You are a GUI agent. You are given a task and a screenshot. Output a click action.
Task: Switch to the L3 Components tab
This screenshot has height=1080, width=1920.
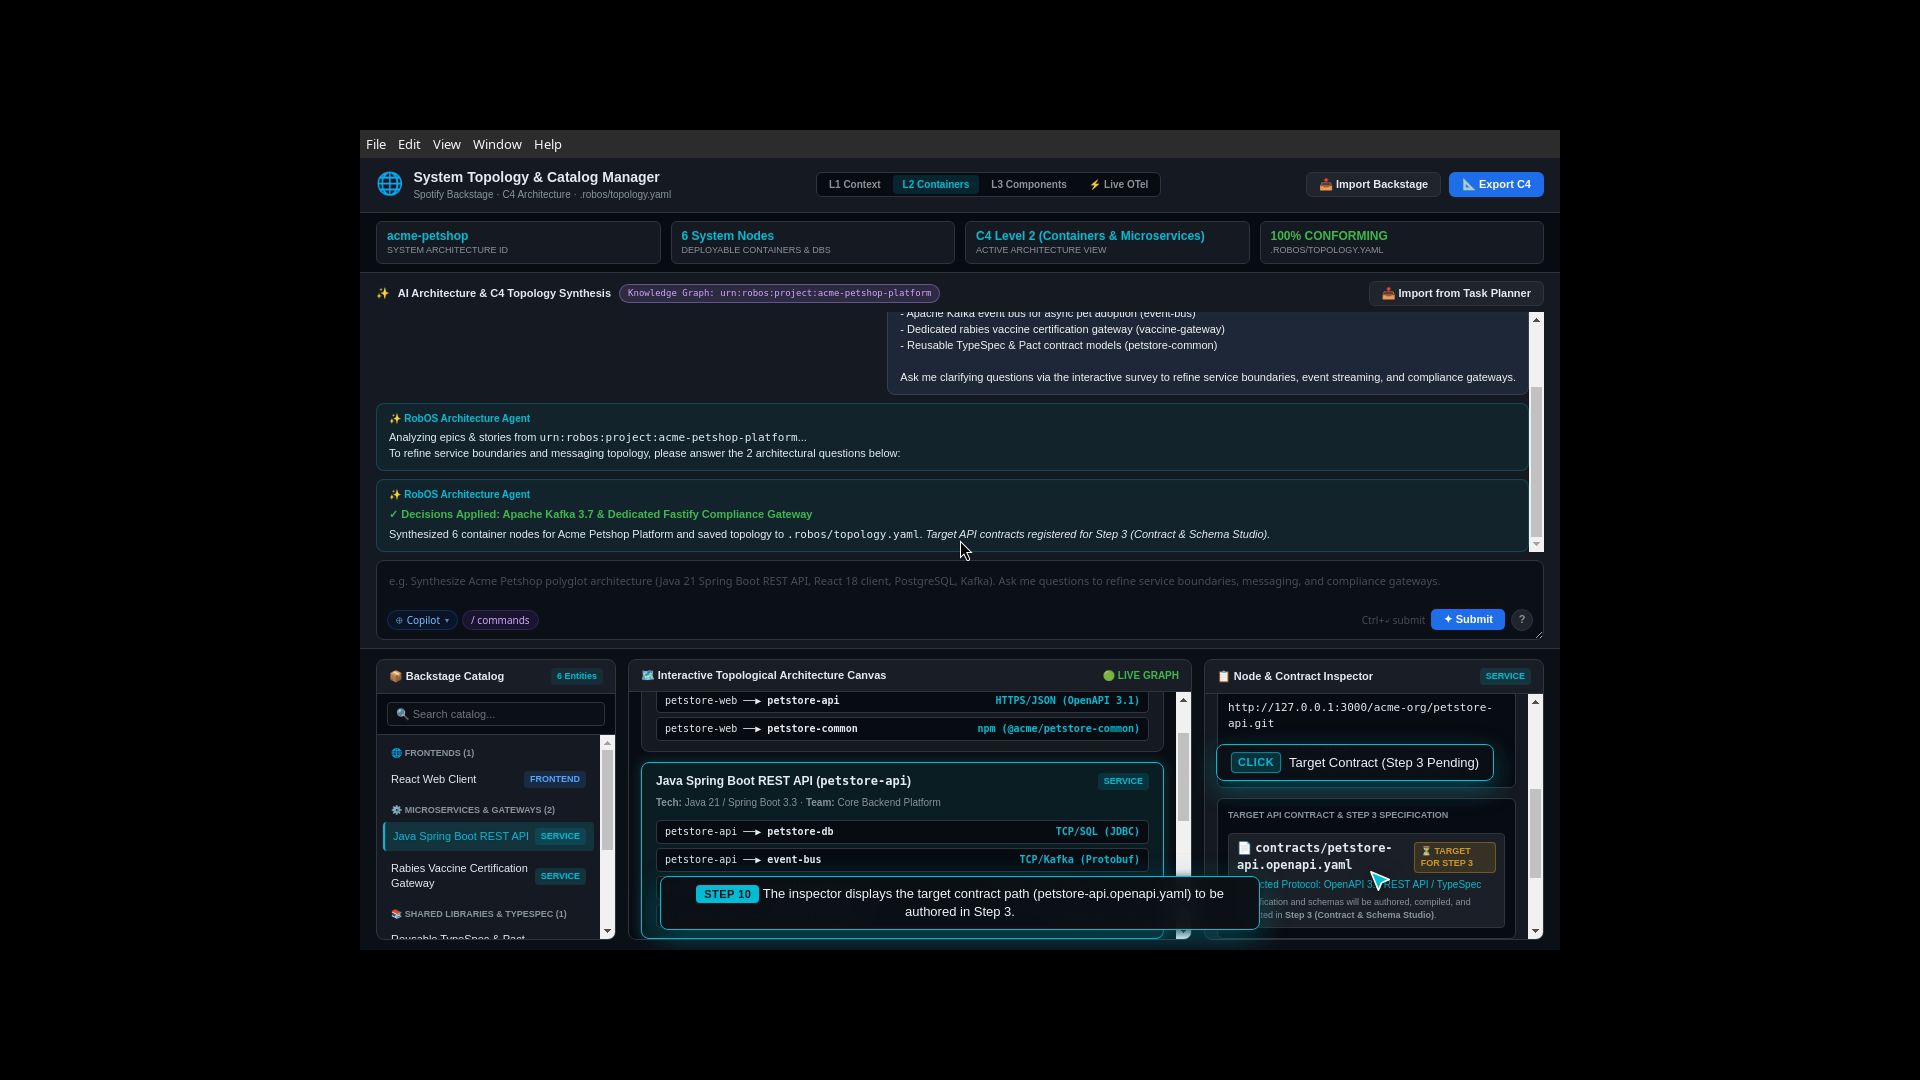(1029, 185)
